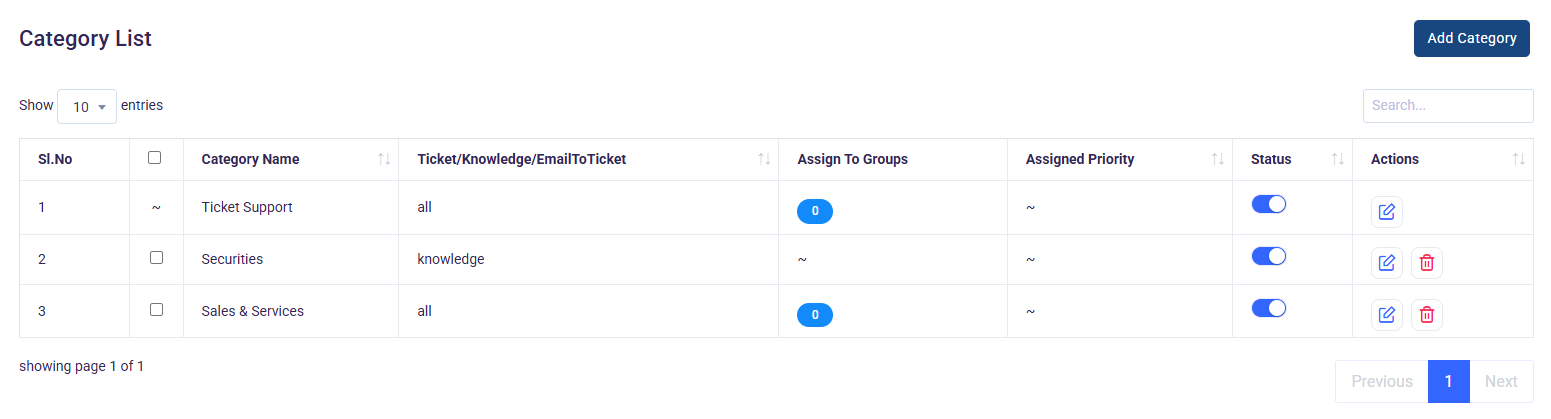The height and width of the screenshot is (419, 1551).
Task: Open the show entries dropdown
Action: pos(87,106)
